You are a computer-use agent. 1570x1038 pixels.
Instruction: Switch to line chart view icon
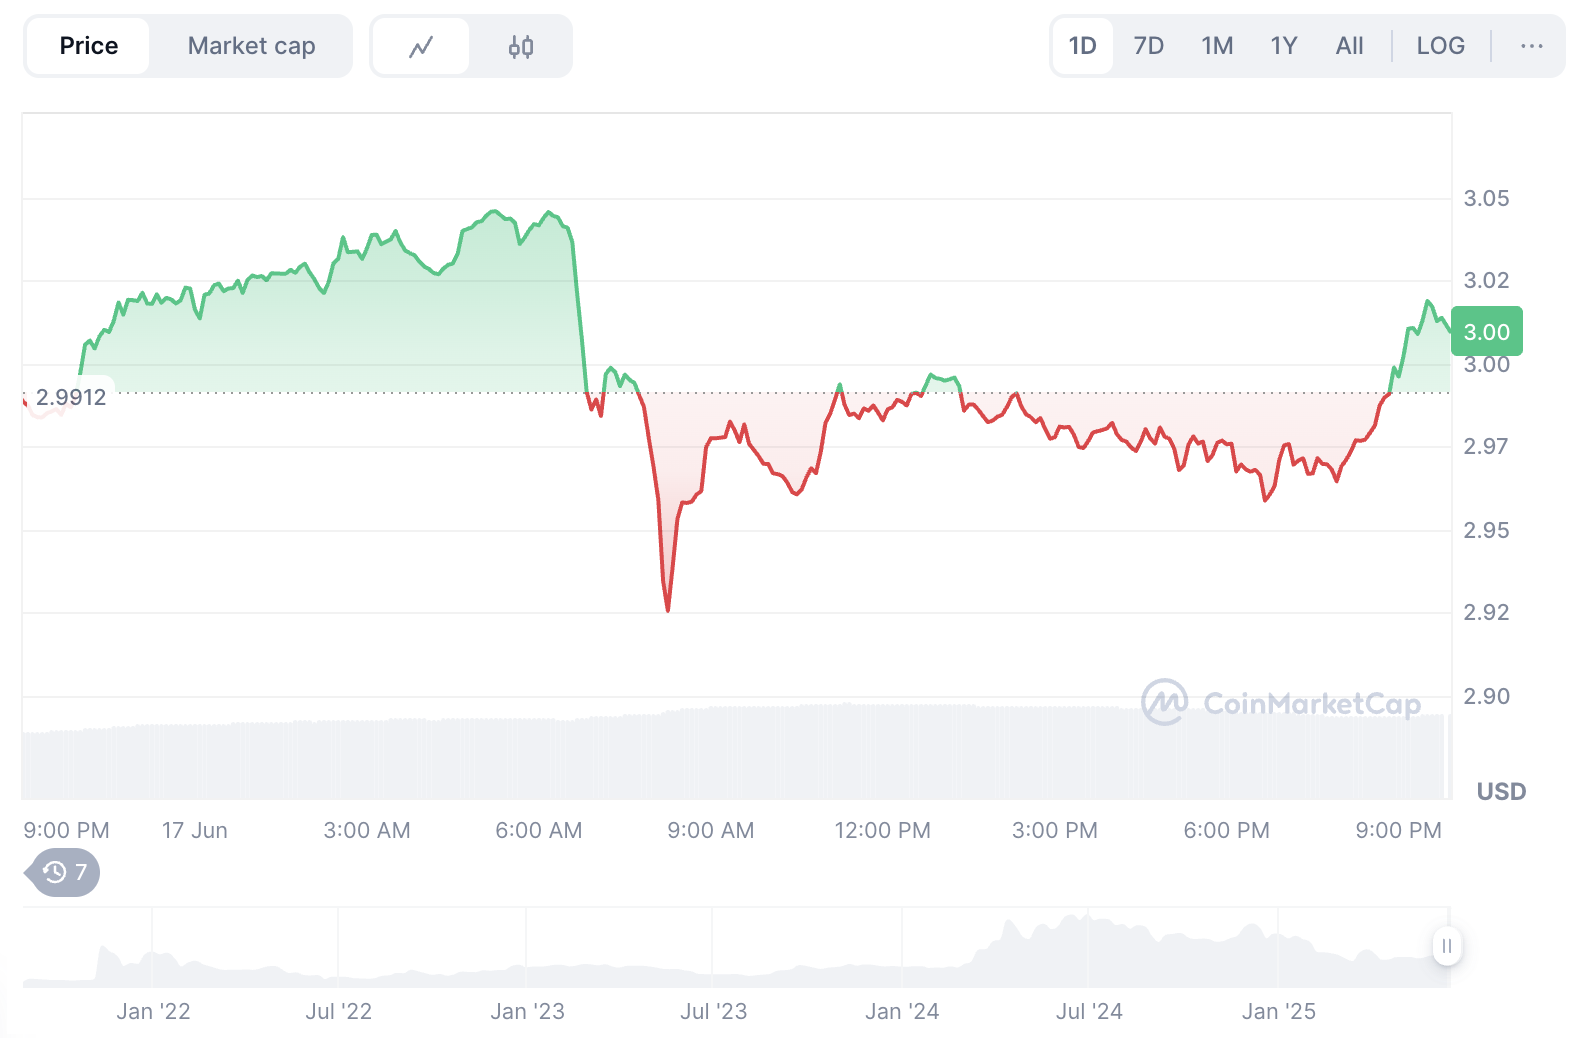[421, 46]
